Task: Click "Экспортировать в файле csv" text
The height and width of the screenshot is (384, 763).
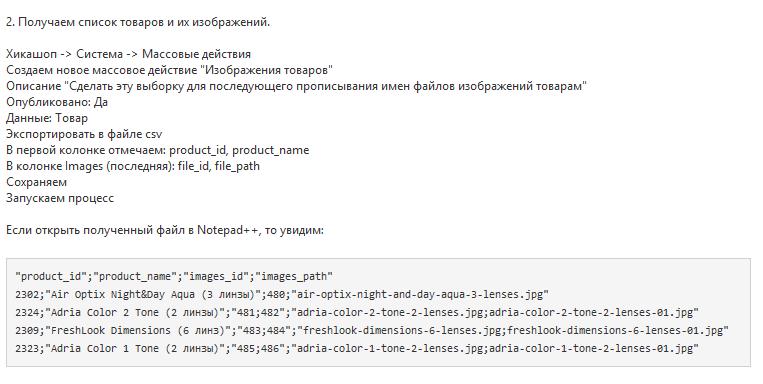Action: (x=84, y=134)
